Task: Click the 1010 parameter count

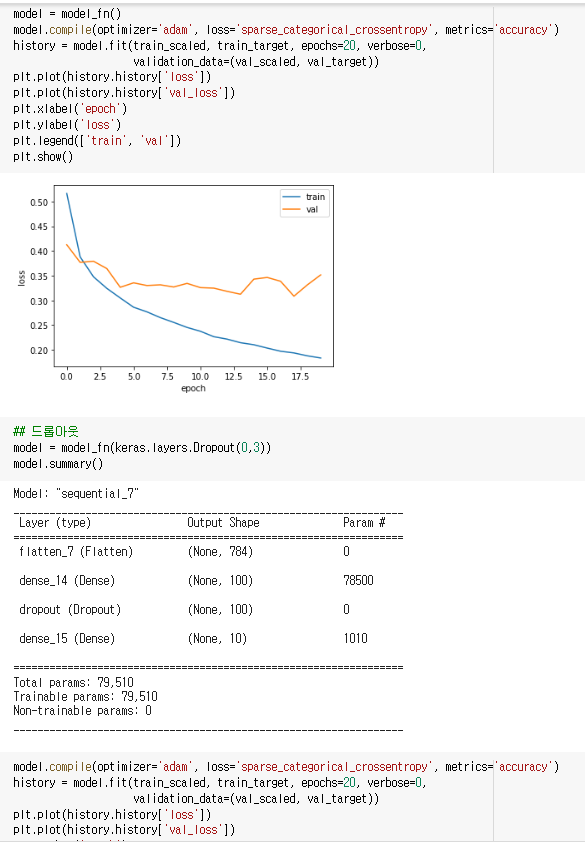Action: point(355,639)
